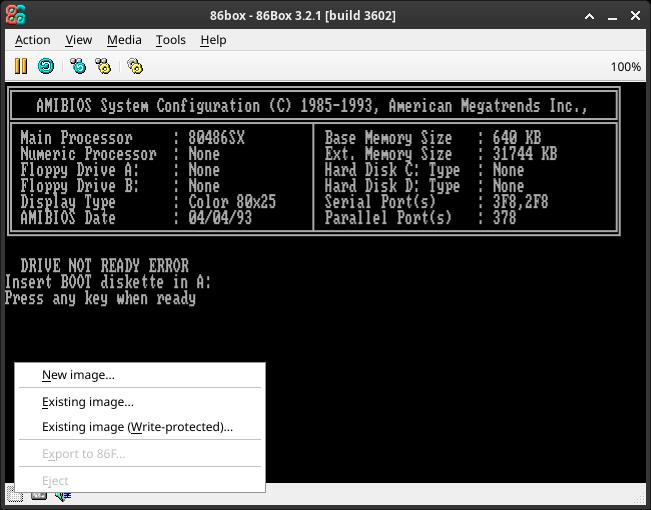Click the Color 80x25 display type
Screen dimensions: 651x510
pyautogui.click(x=232, y=202)
